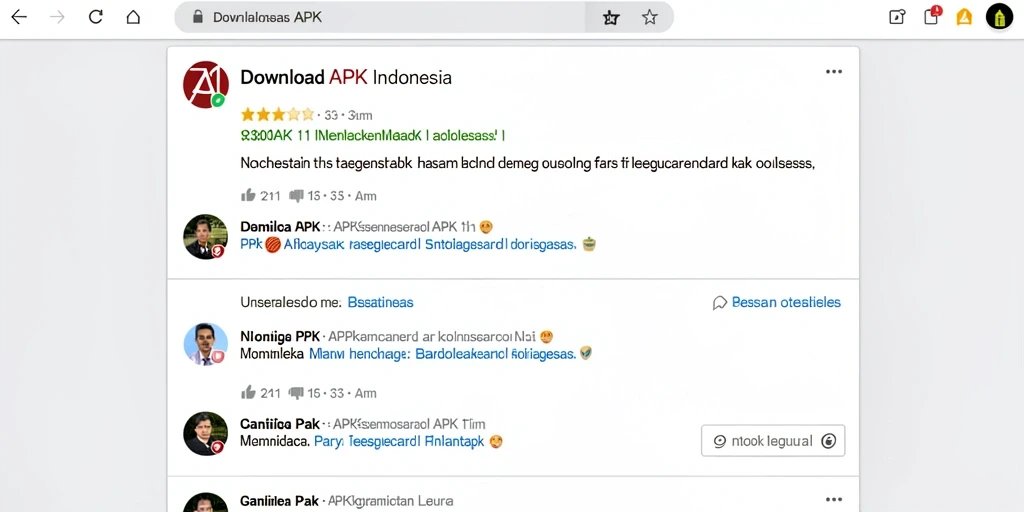The width and height of the screenshot is (1024, 512).
Task: Click the 'Bessan otestieles' comment link
Action: pyautogui.click(x=777, y=302)
